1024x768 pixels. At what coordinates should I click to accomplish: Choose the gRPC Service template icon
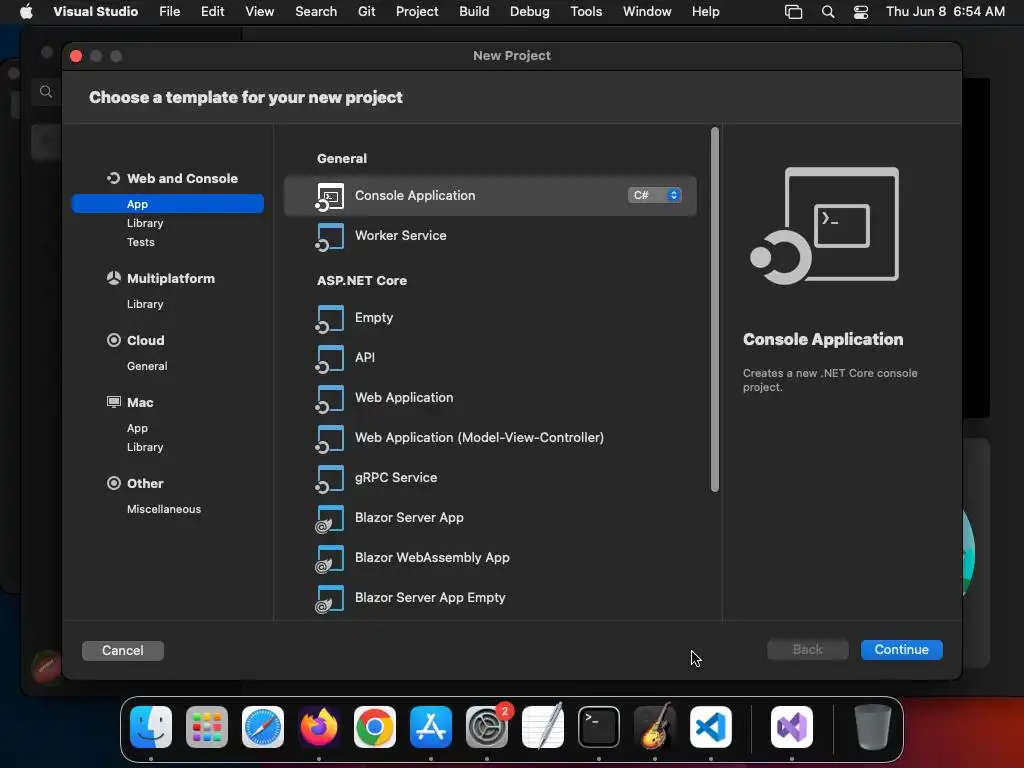330,478
